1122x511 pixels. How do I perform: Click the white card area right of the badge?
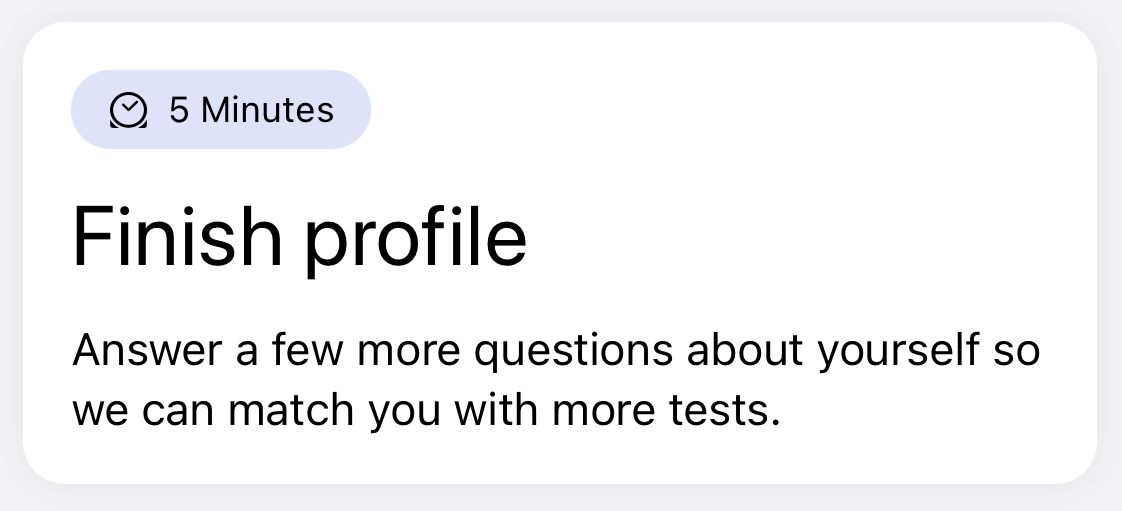click(x=730, y=110)
